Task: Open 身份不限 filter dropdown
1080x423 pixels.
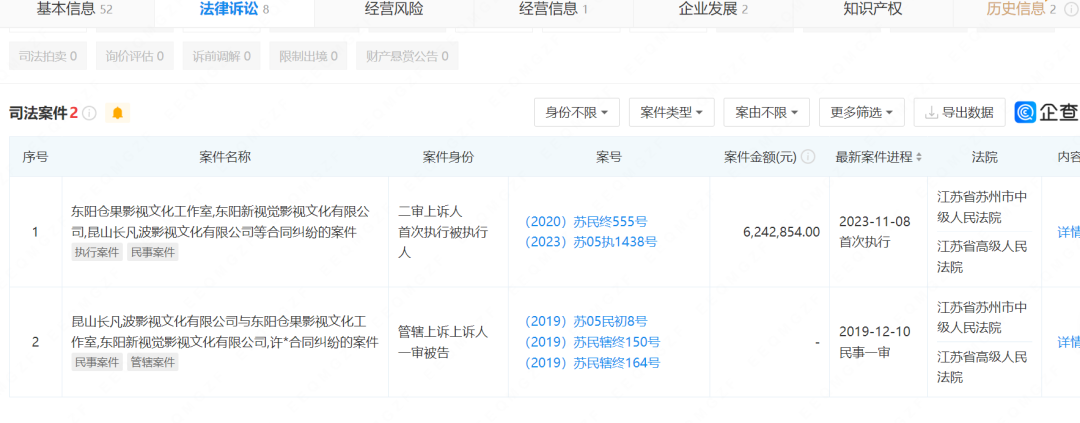Action: point(577,112)
